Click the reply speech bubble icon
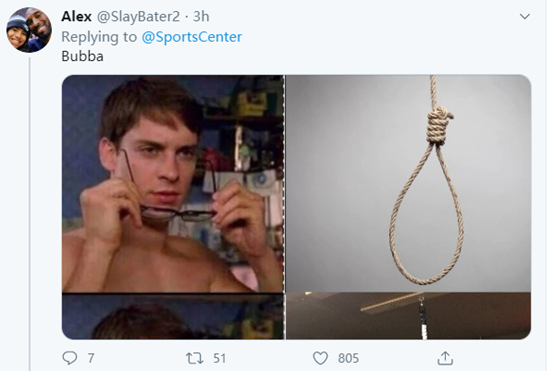Image resolution: width=554 pixels, height=371 pixels. pos(70,358)
